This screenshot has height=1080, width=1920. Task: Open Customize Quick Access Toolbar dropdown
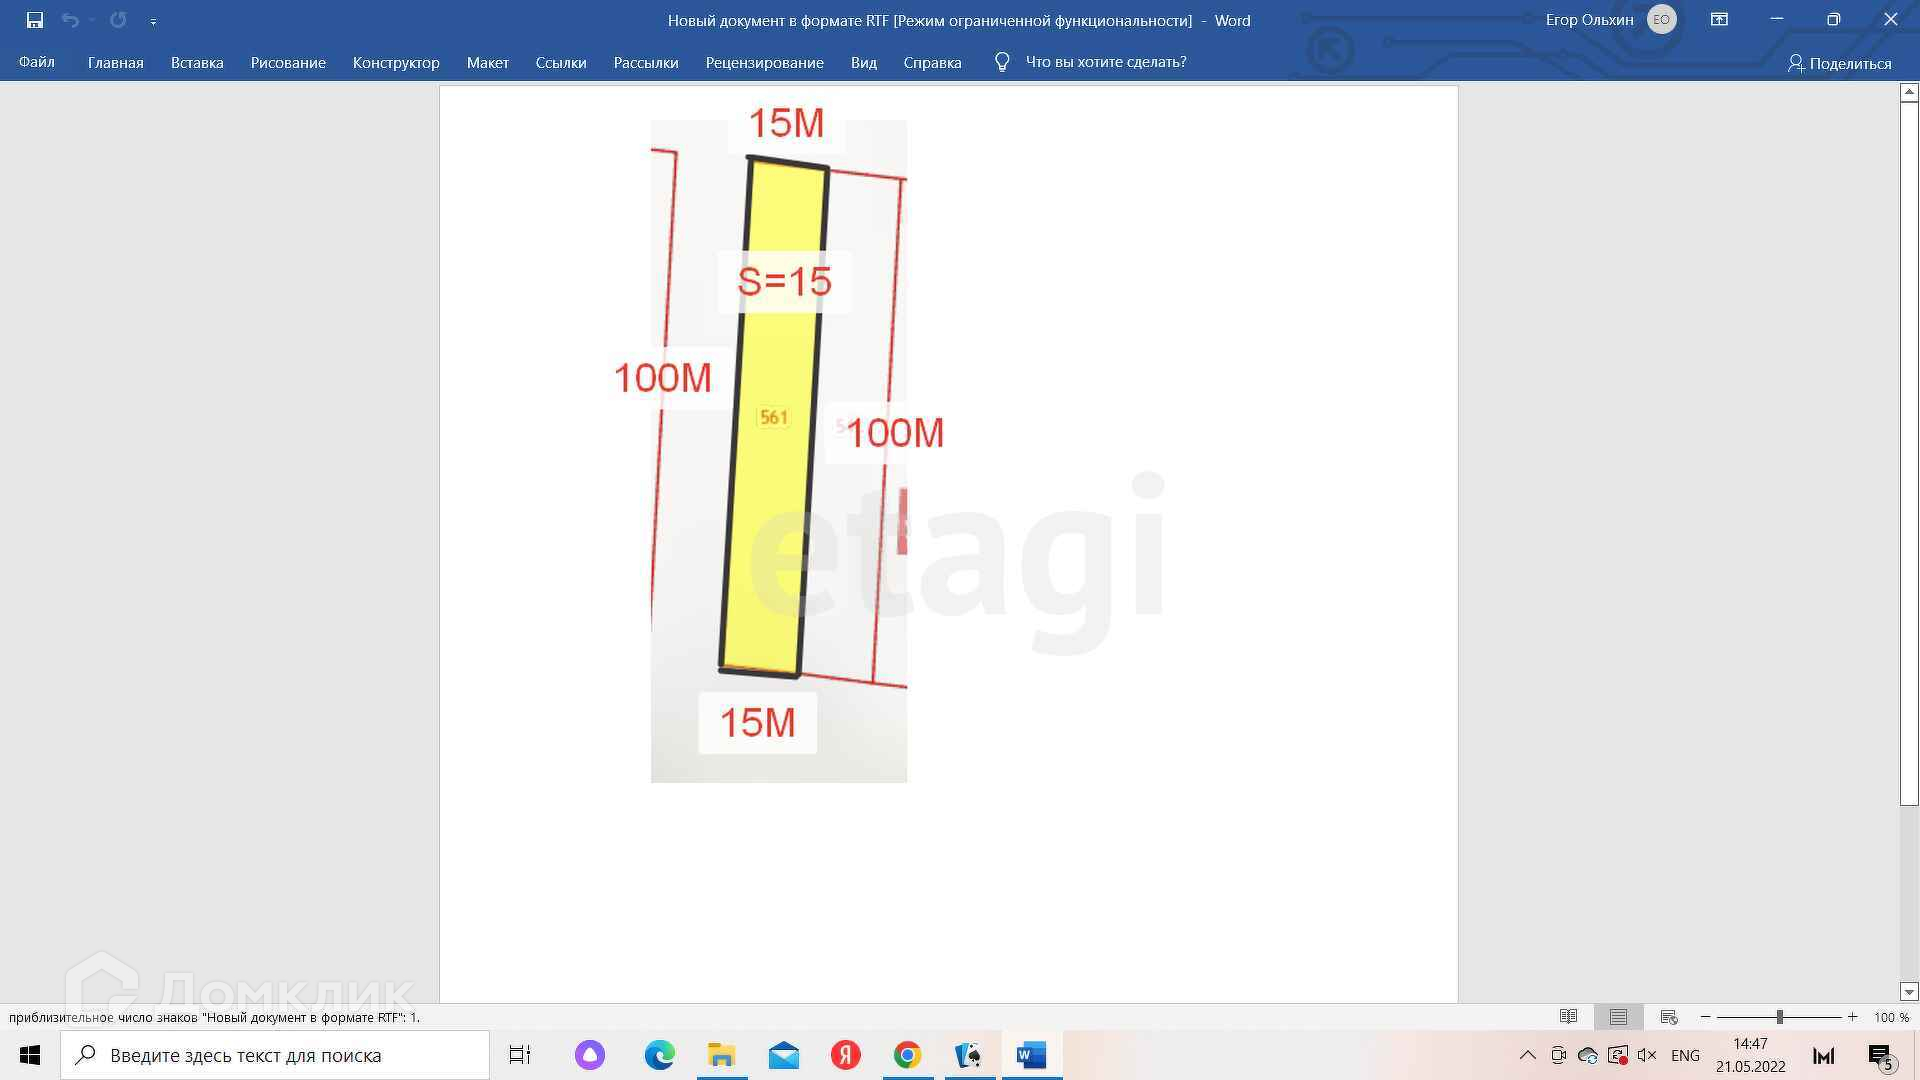pos(153,21)
